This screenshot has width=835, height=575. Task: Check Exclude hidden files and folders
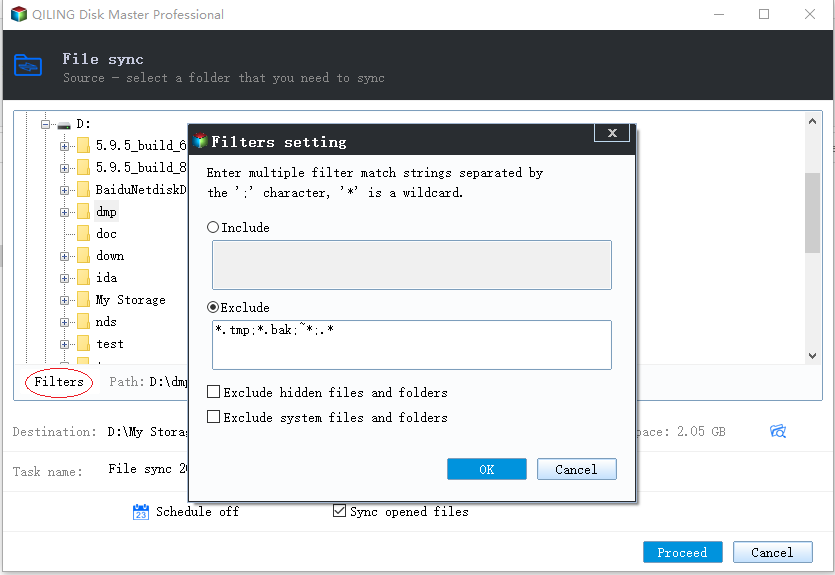(214, 392)
